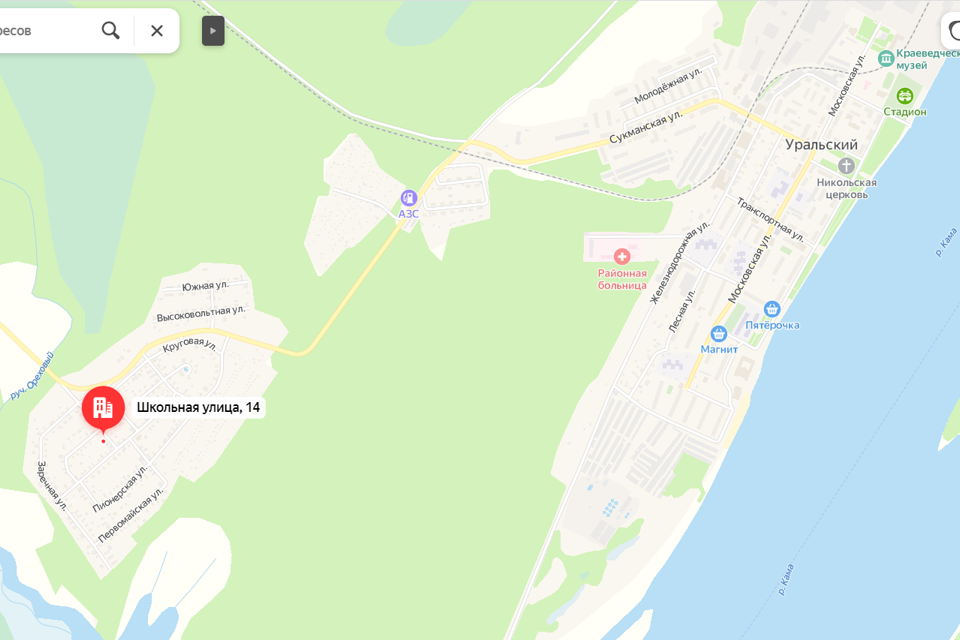Screen dimensions: 960x640
Task: Click the Круговая ул. street label
Action: pos(190,345)
